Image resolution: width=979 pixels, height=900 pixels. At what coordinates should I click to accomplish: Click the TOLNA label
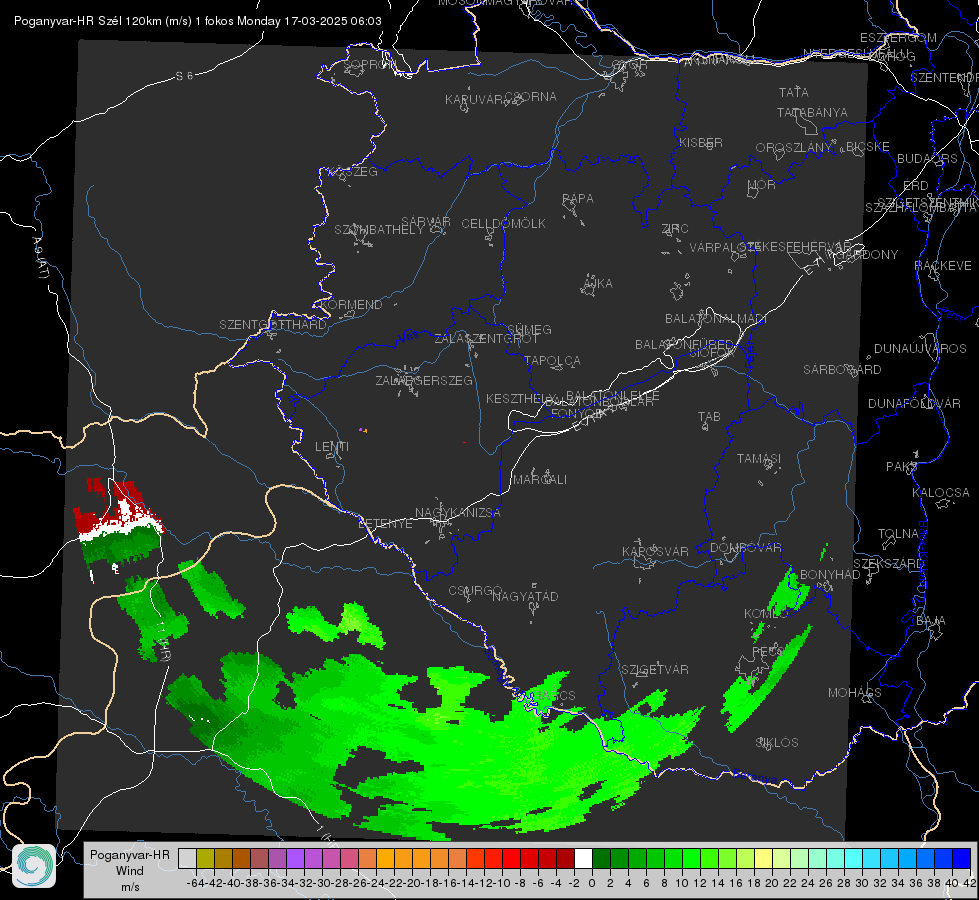(x=898, y=534)
